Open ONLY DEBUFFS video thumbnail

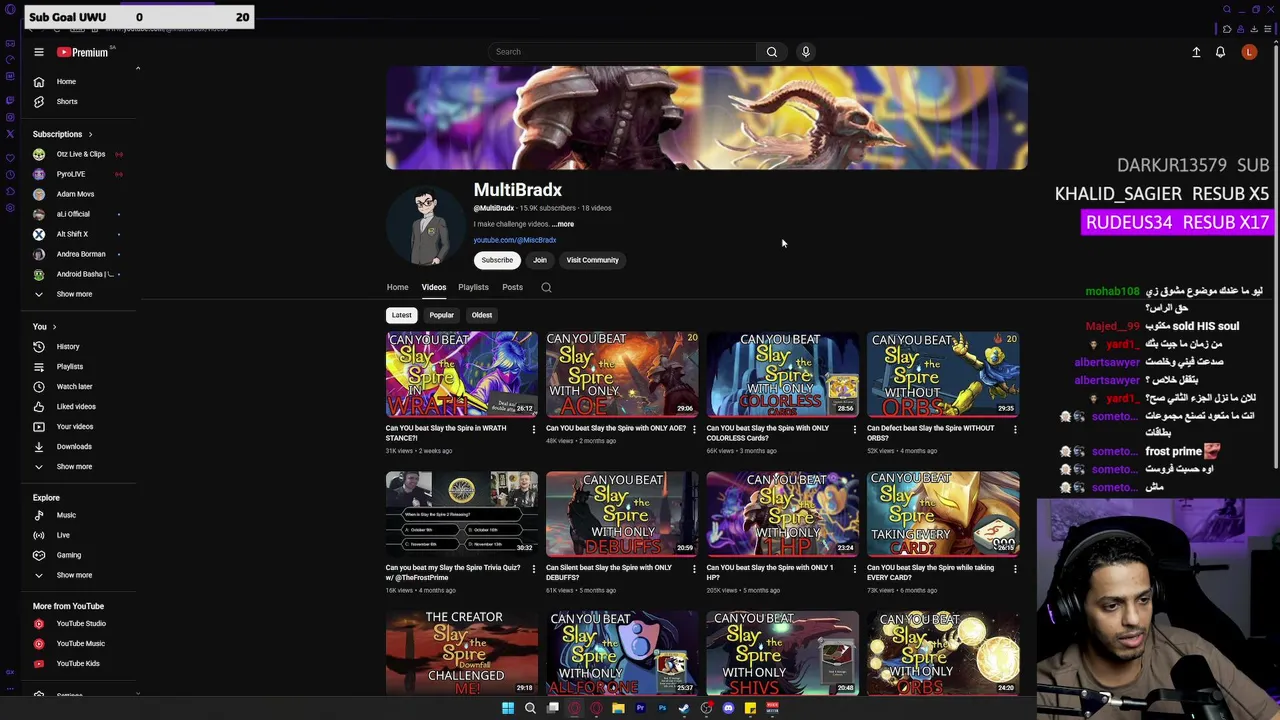(622, 514)
